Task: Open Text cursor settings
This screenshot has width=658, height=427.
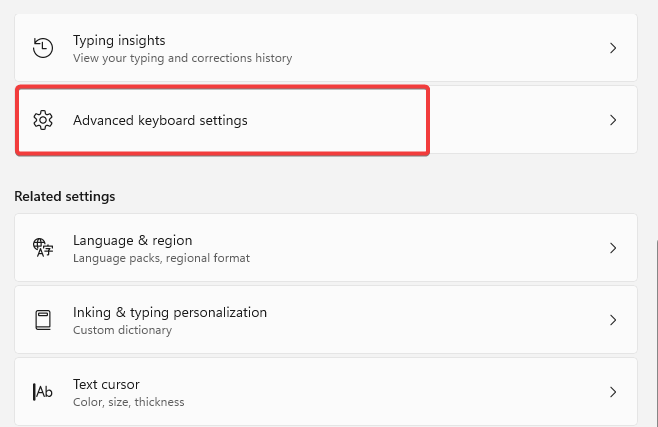Action: coord(106,384)
